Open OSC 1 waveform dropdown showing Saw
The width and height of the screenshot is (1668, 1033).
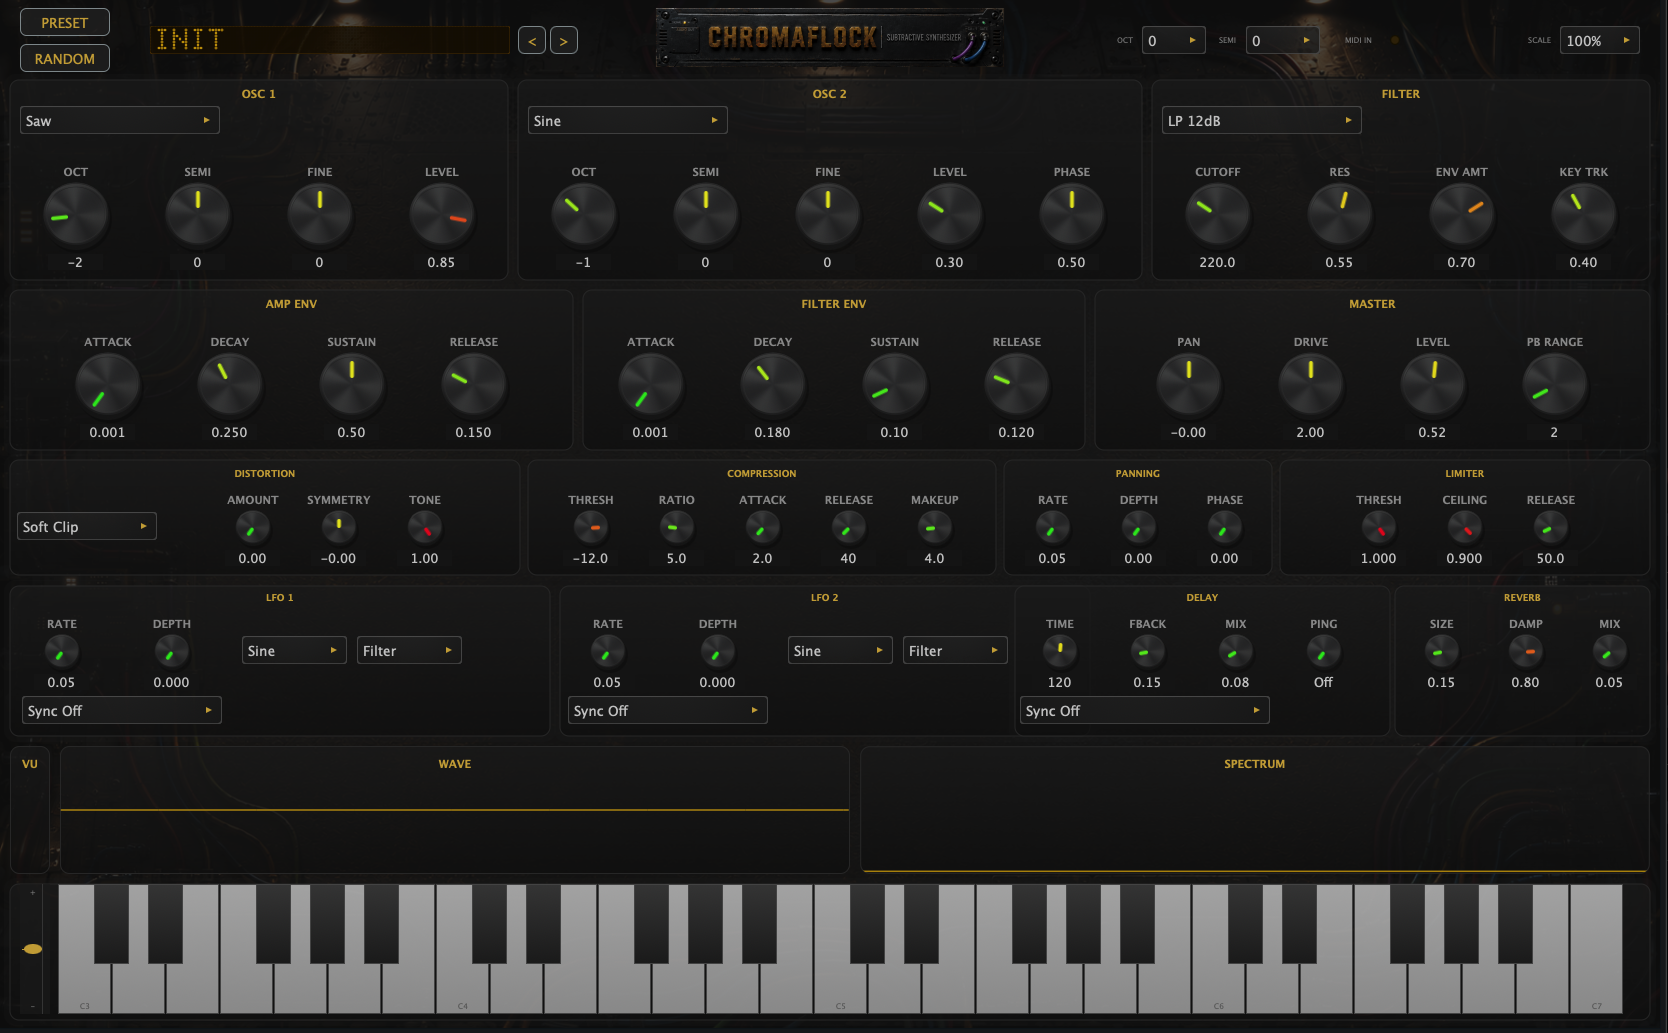(120, 120)
